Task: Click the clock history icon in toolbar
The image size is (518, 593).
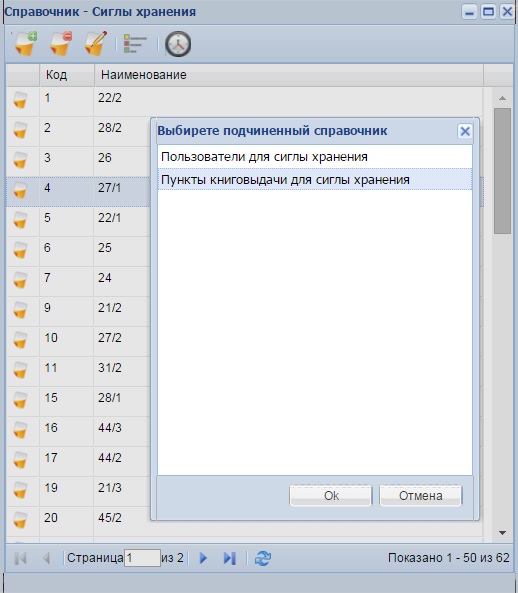Action: click(178, 44)
